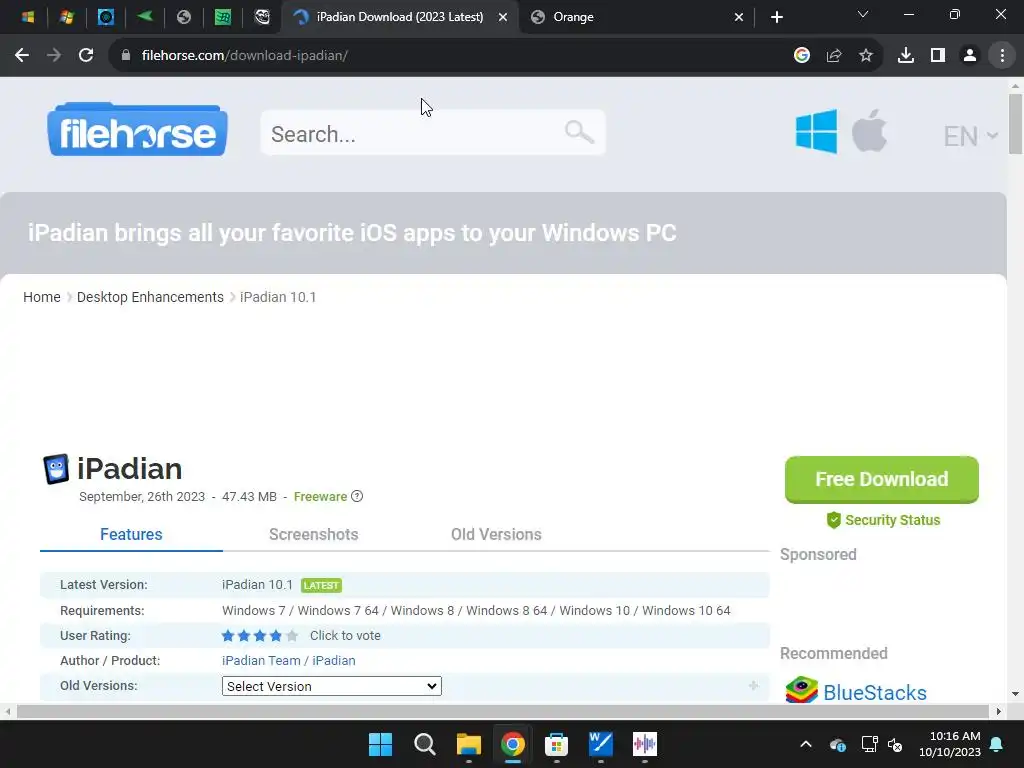Open File Explorer from taskbar
Viewport: 1024px width, 768px height.
pyautogui.click(x=468, y=744)
